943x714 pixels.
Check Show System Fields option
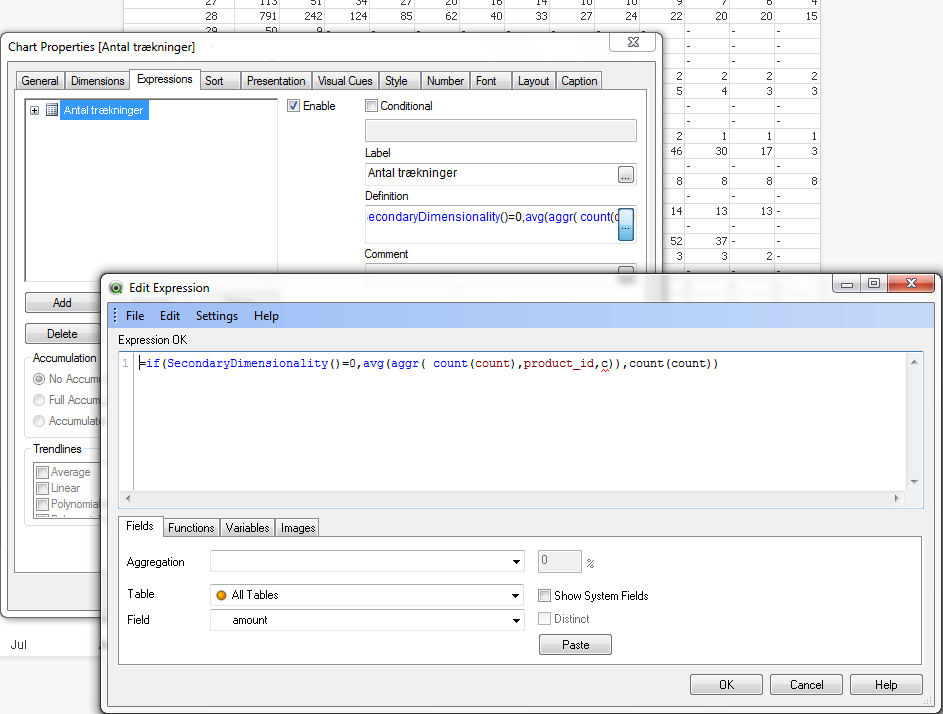coord(545,596)
